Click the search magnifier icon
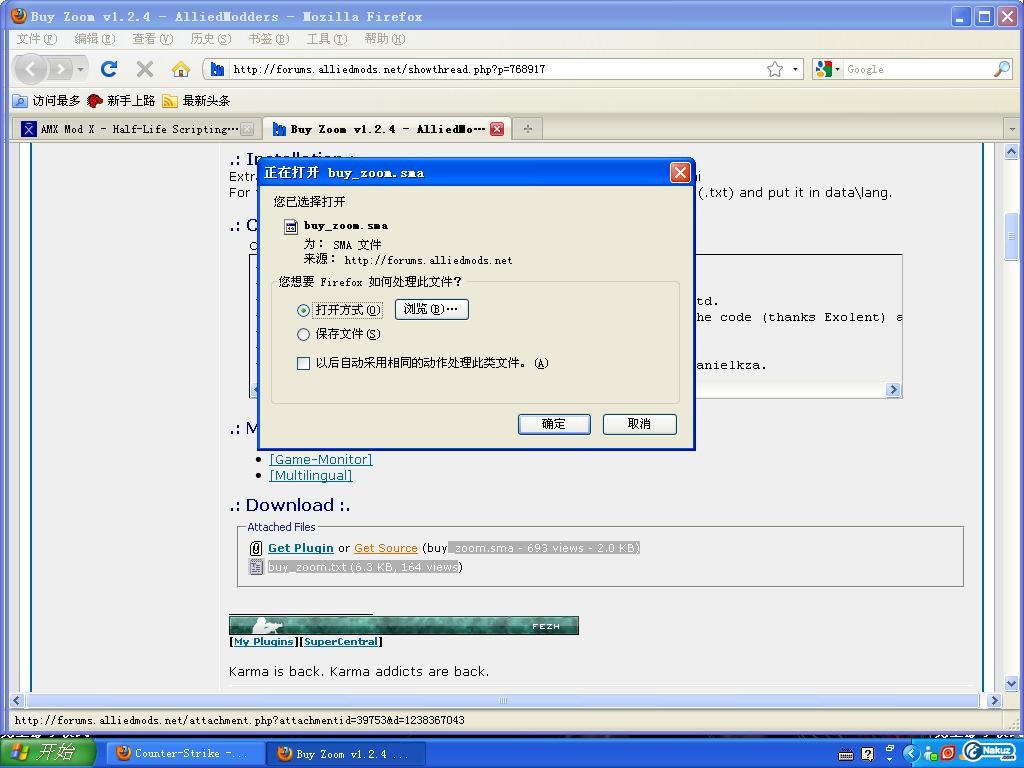This screenshot has width=1024, height=768. [1001, 69]
